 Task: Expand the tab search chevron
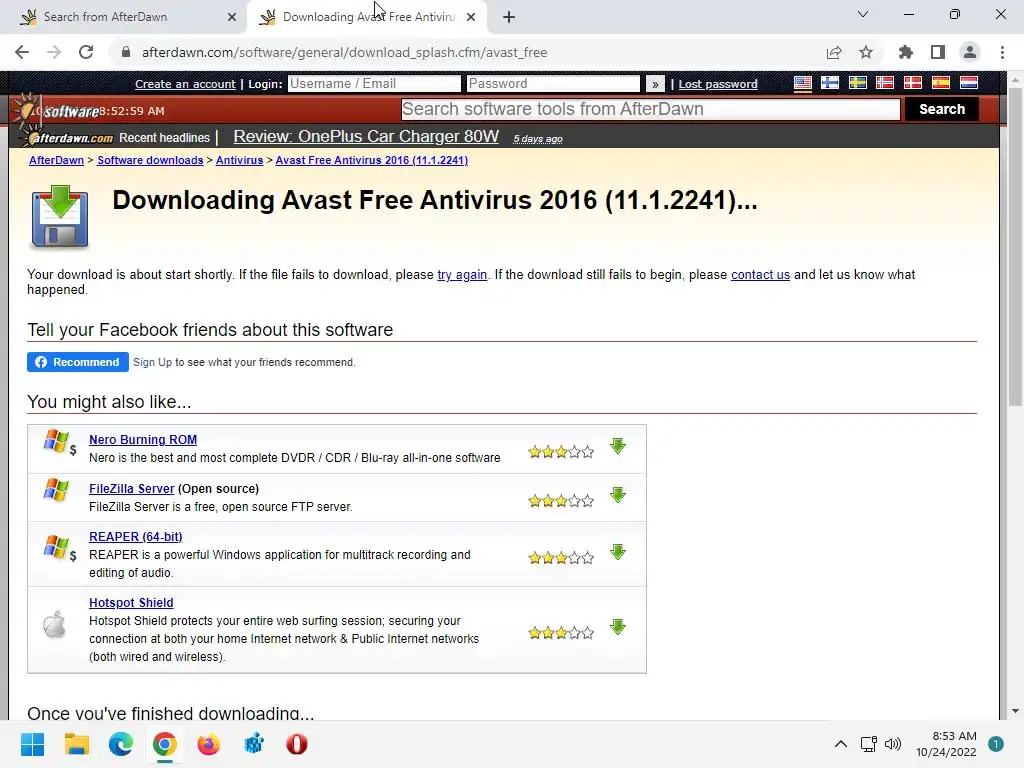pyautogui.click(x=863, y=14)
